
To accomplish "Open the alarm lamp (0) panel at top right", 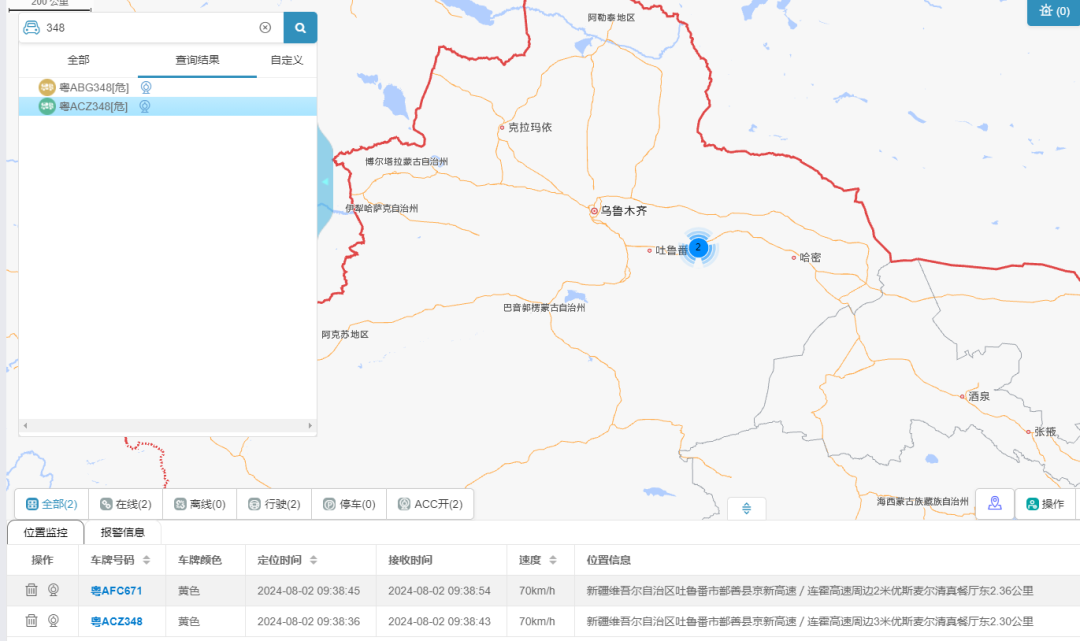I will pyautogui.click(x=1052, y=13).
